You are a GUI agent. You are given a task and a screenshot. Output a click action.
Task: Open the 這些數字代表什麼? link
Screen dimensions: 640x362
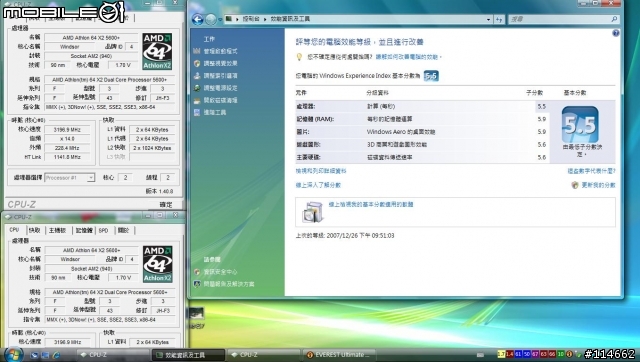[x=591, y=171]
